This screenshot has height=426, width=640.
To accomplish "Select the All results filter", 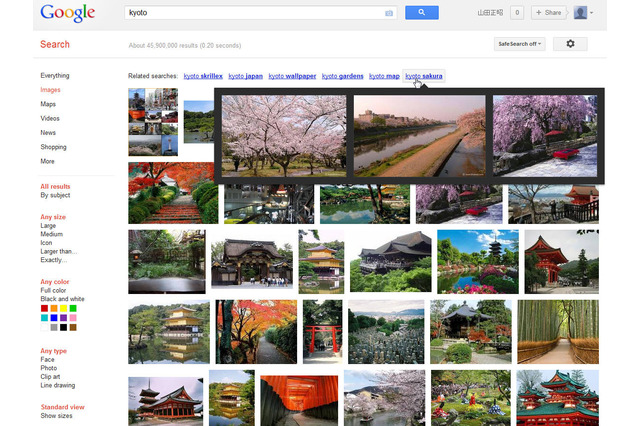I will [x=55, y=186].
